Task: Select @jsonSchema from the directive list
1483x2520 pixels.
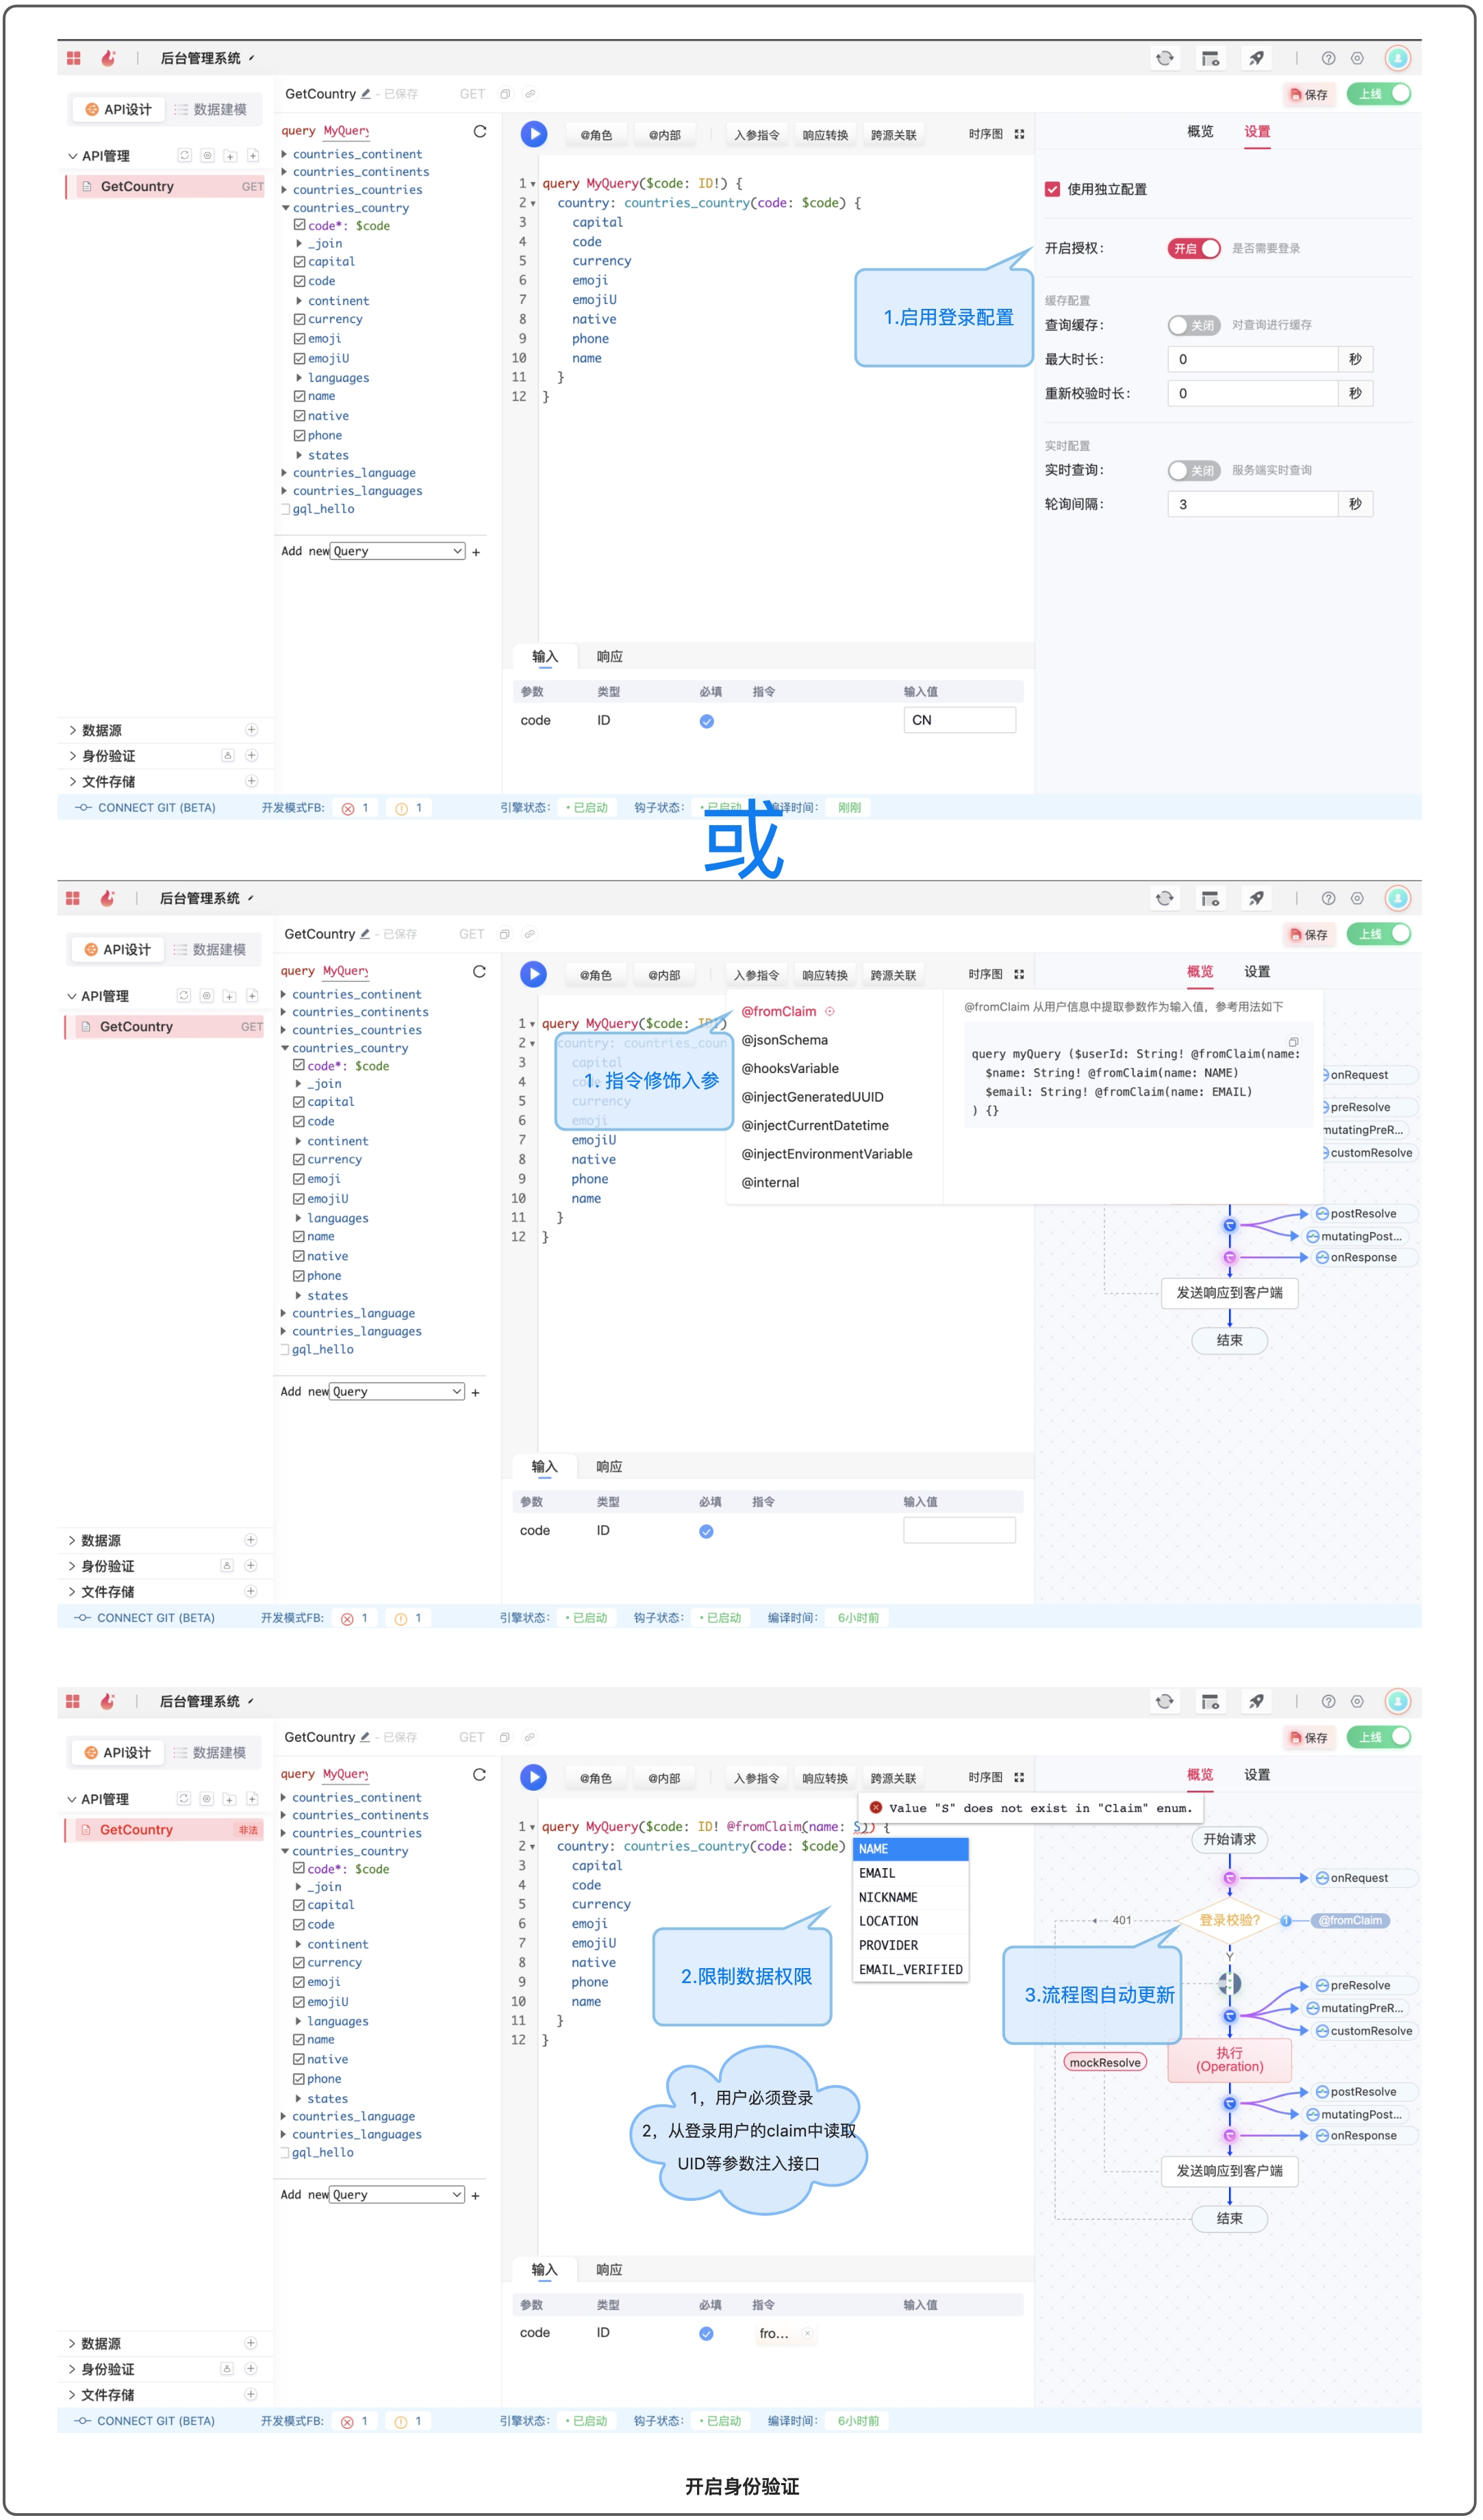Action: (784, 1040)
